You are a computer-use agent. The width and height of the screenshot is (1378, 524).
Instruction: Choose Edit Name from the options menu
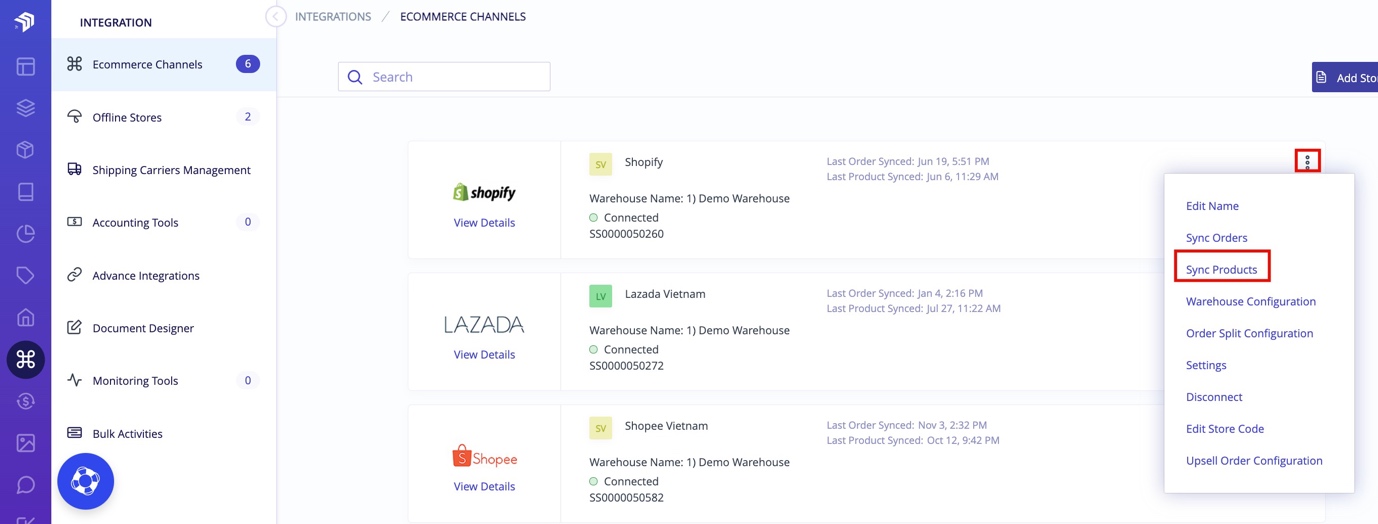1212,206
